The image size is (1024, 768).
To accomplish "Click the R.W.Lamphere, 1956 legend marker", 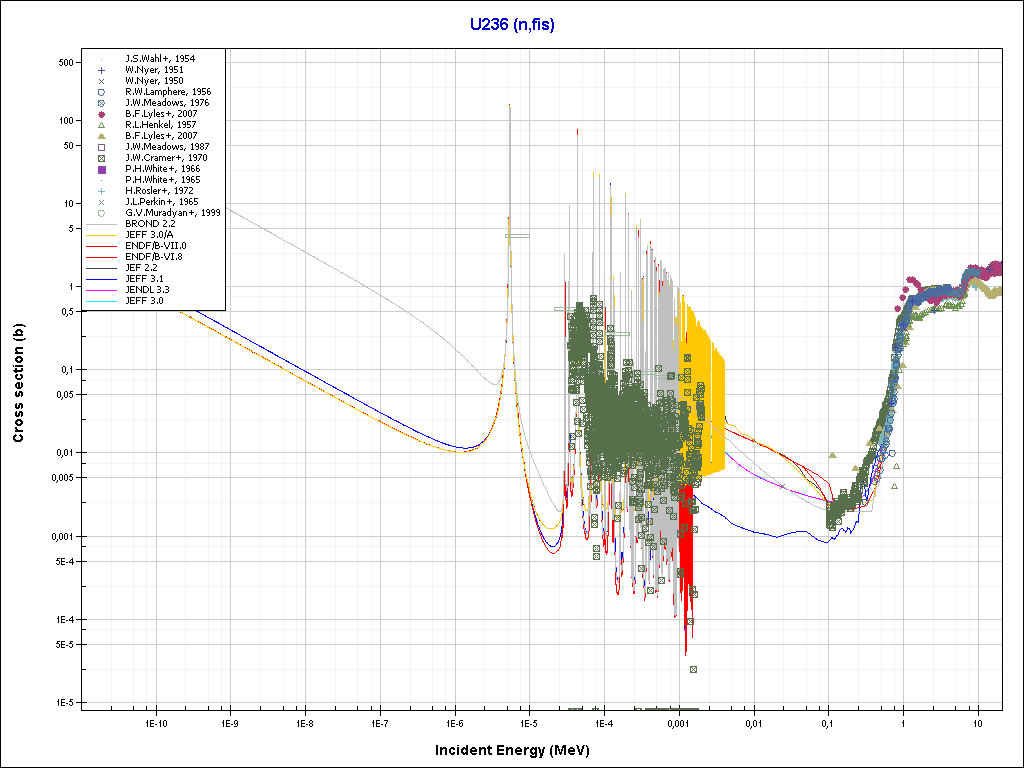I will pyautogui.click(x=101, y=92).
